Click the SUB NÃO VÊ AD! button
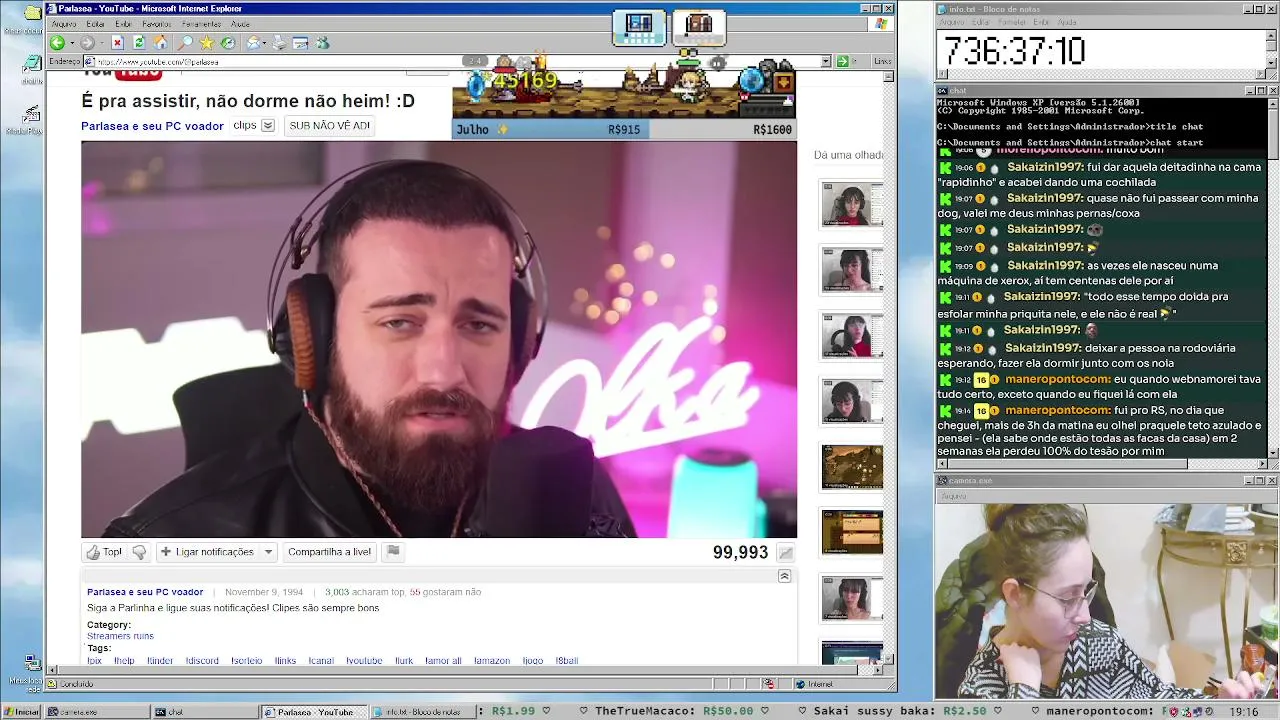Viewport: 1280px width, 720px height. point(329,126)
